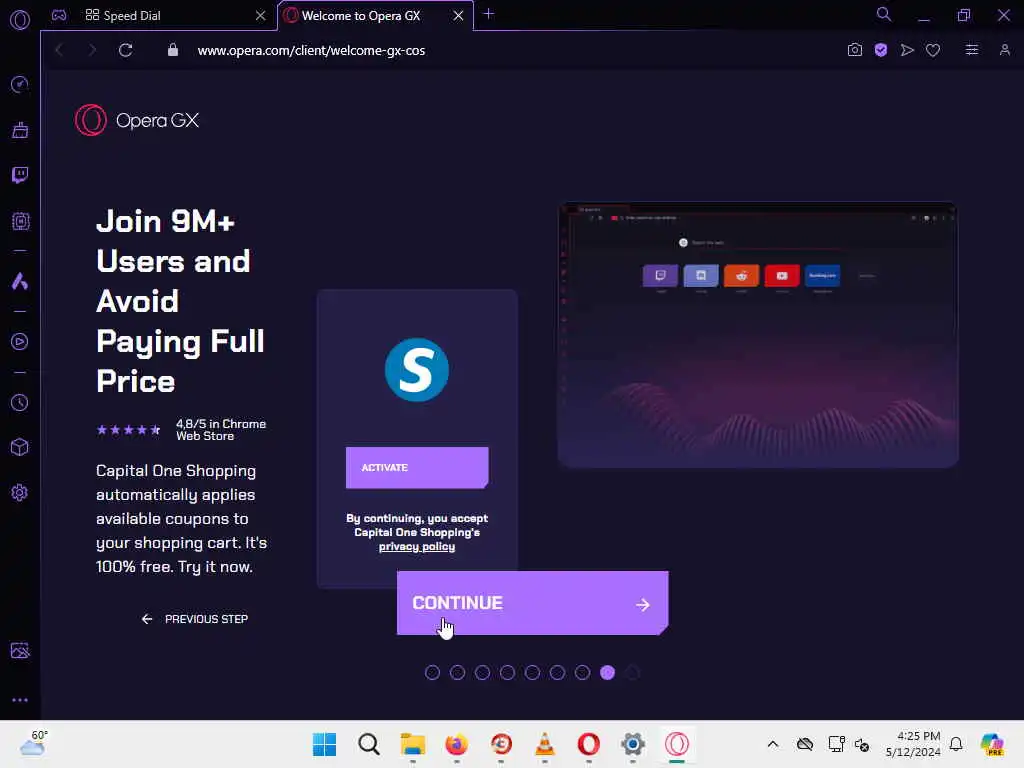
Task: Open the red Opera browser taskbar icon
Action: [588, 744]
